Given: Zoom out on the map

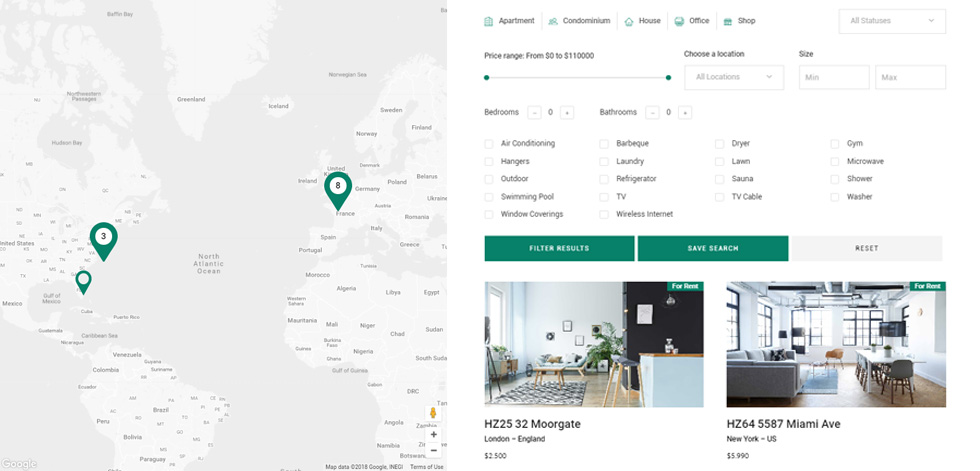Looking at the screenshot, I should point(434,450).
